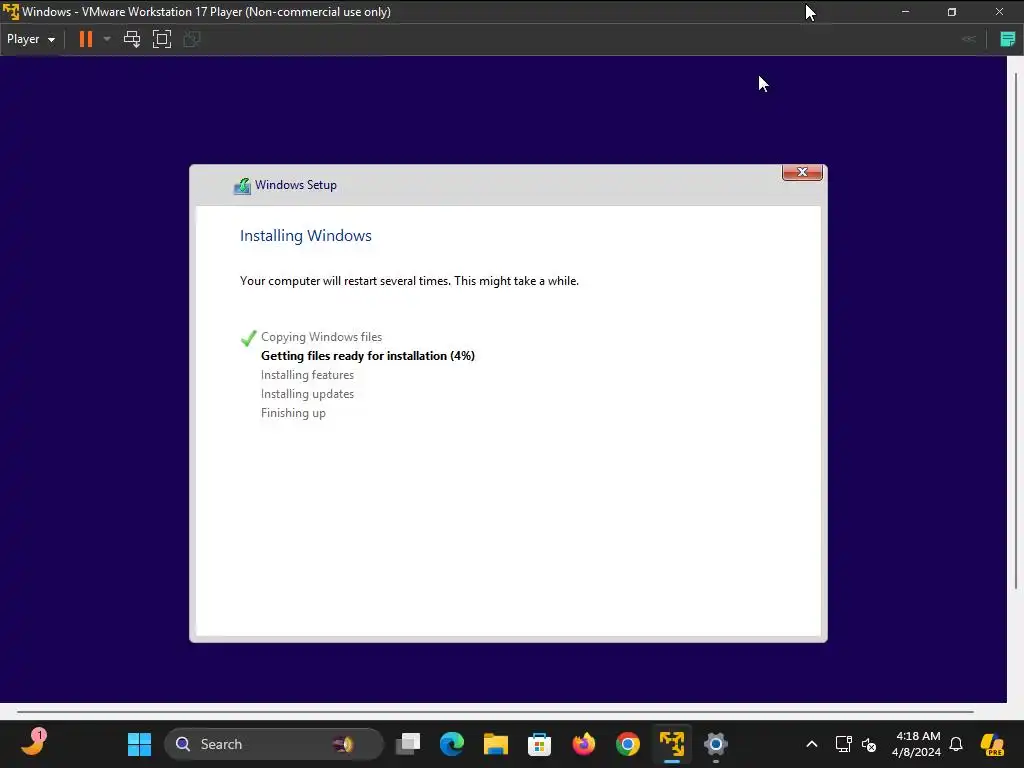The image size is (1024, 768).
Task: Select 'Copying Windows files' text
Action: point(321,337)
